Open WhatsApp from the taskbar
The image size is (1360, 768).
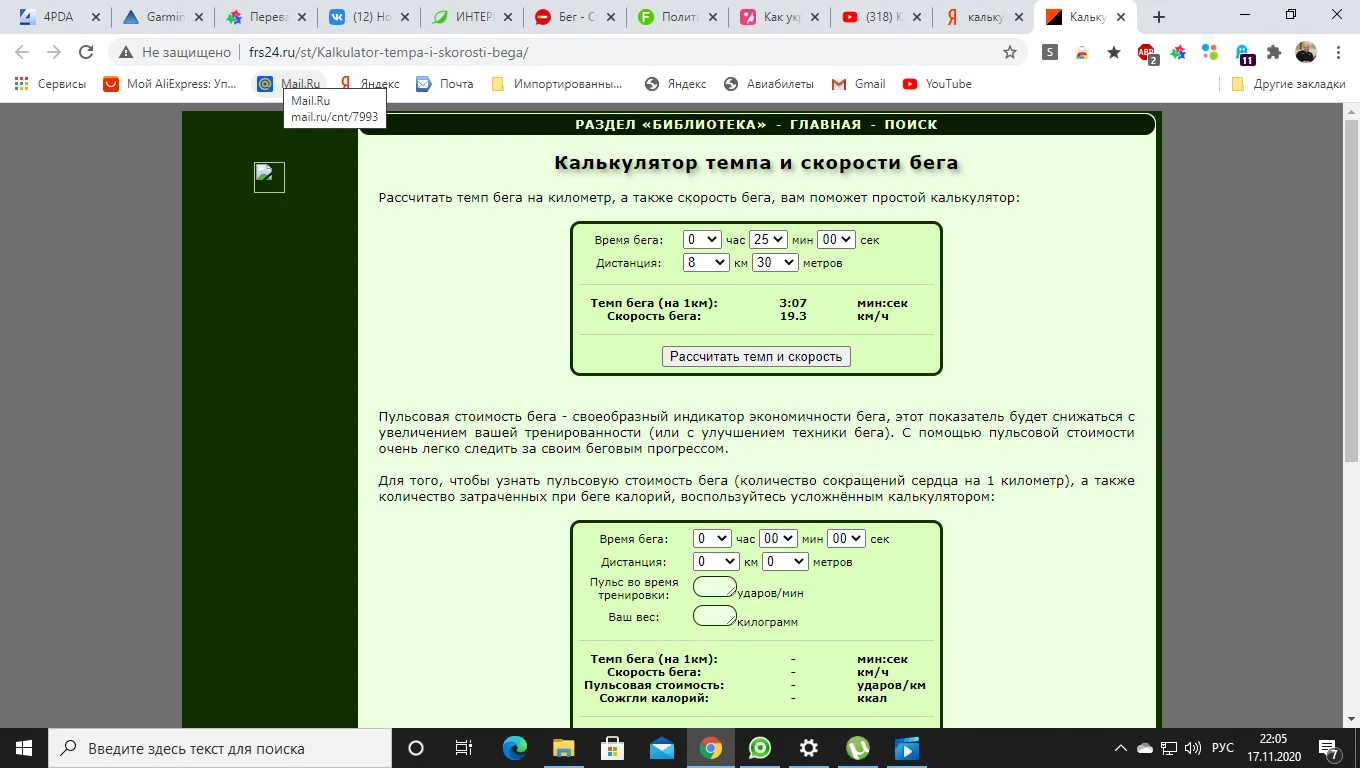pos(760,748)
